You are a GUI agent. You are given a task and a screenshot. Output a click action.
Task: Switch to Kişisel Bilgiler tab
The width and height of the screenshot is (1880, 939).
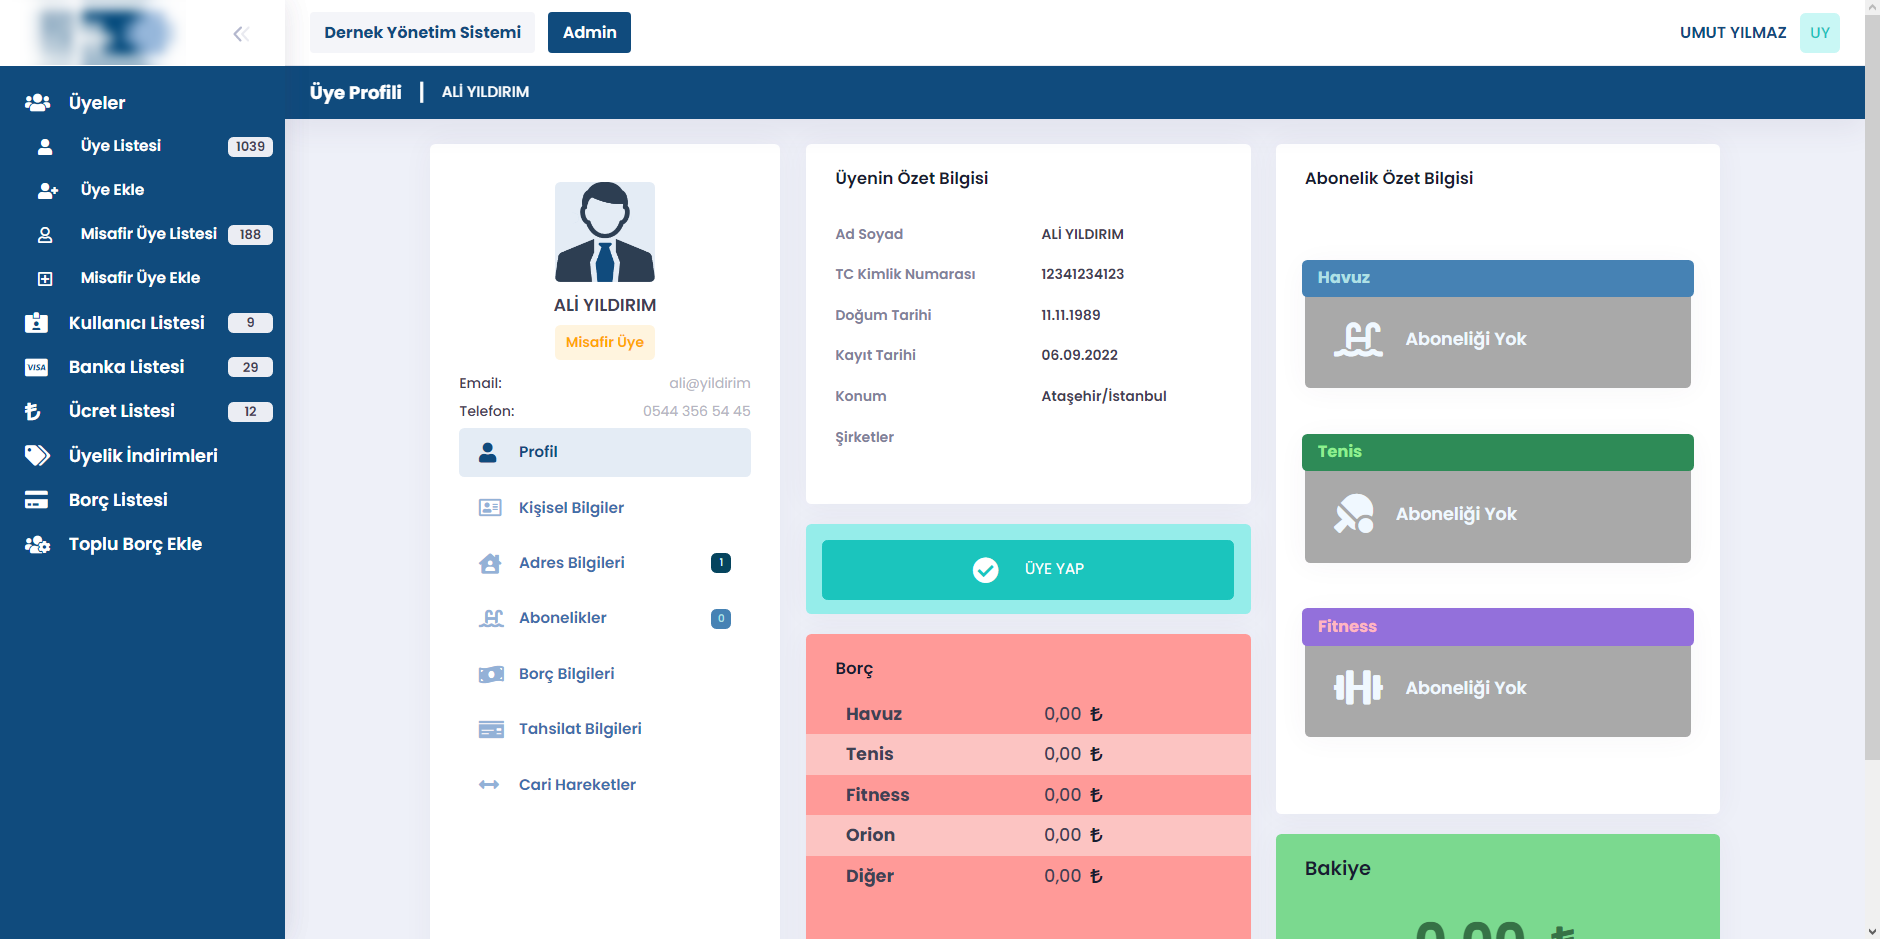click(x=571, y=508)
